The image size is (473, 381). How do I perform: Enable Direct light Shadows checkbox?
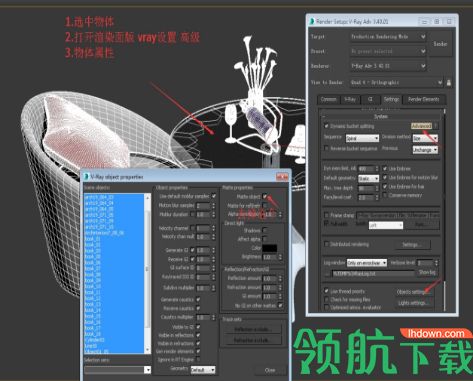coord(265,230)
